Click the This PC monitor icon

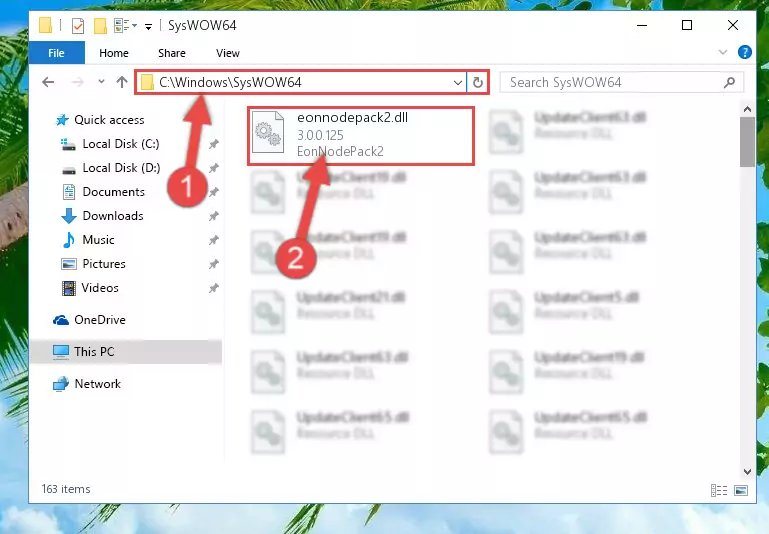click(61, 352)
